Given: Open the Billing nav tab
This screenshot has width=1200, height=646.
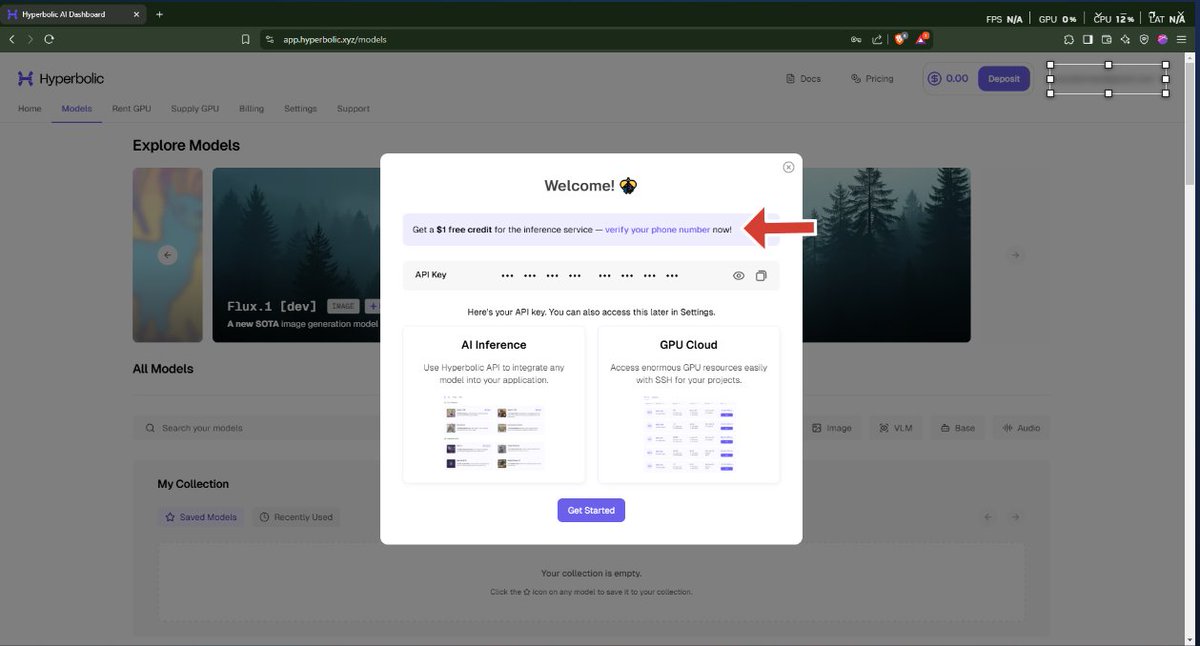Looking at the screenshot, I should click(251, 109).
